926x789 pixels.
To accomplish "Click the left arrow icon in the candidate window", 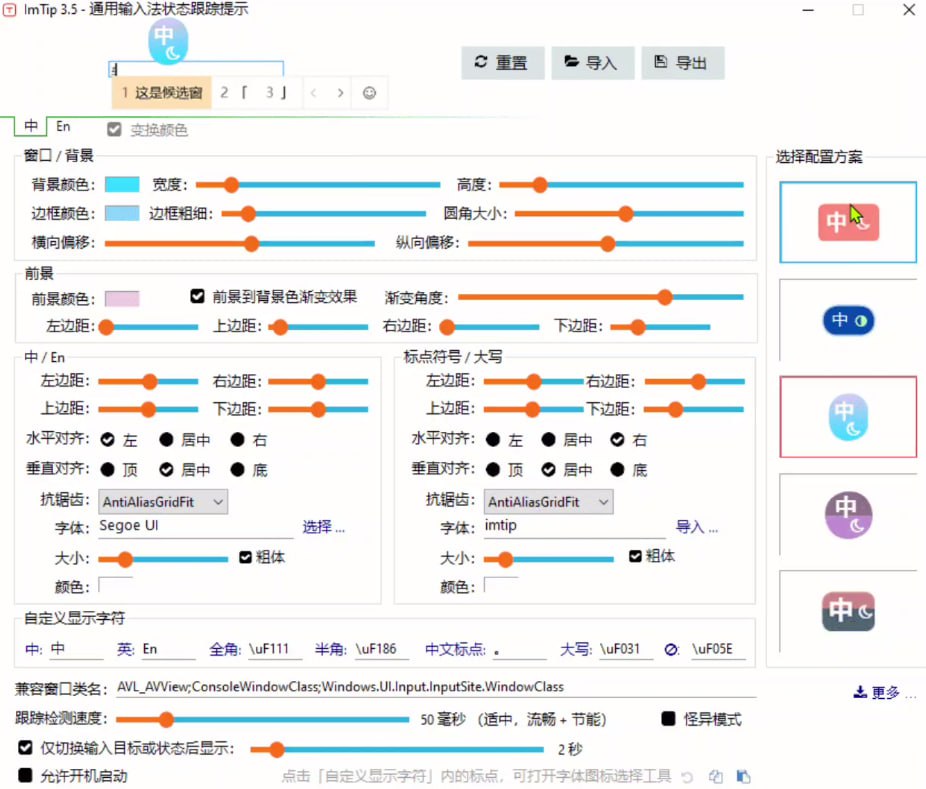I will [313, 92].
